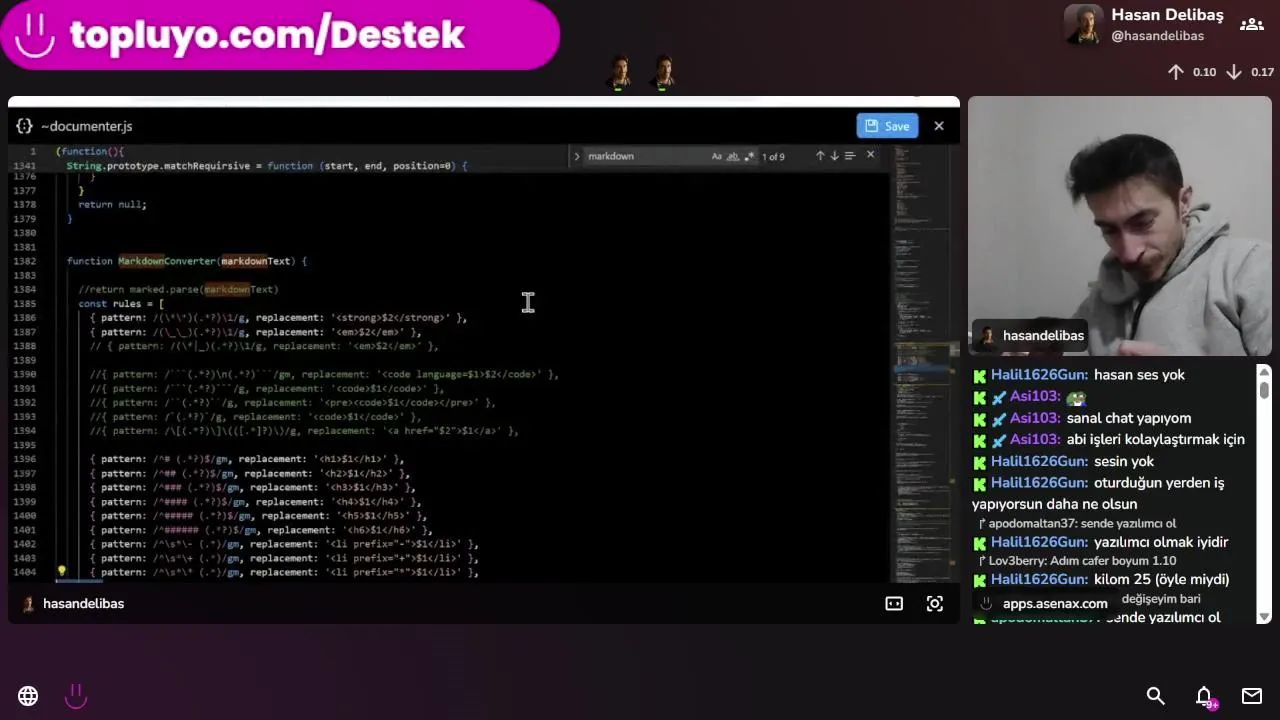Screen dimensions: 1280x720
Task: Open the viewers group icon next to Hasan Delibaş
Action: click(x=1251, y=25)
